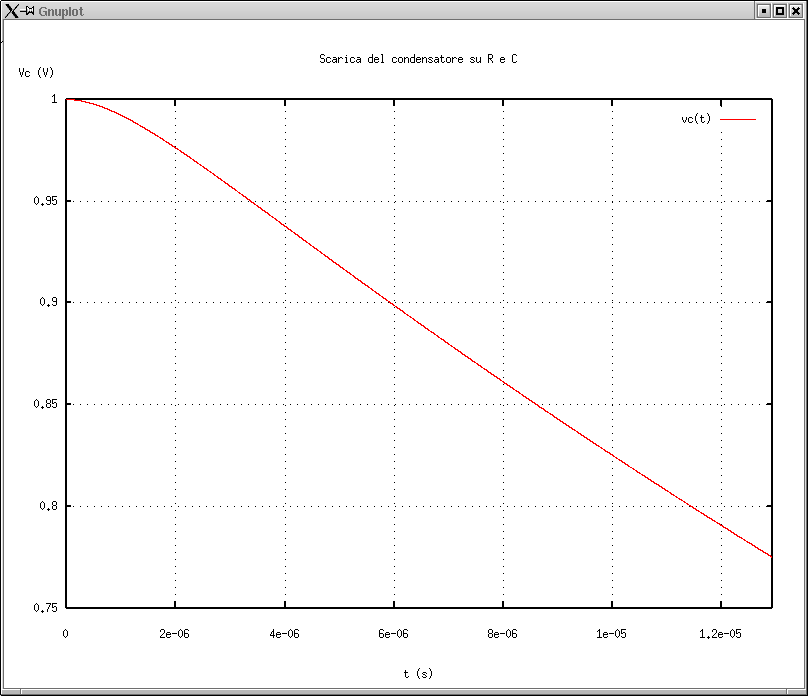Click the red legend line sample

click(x=738, y=119)
